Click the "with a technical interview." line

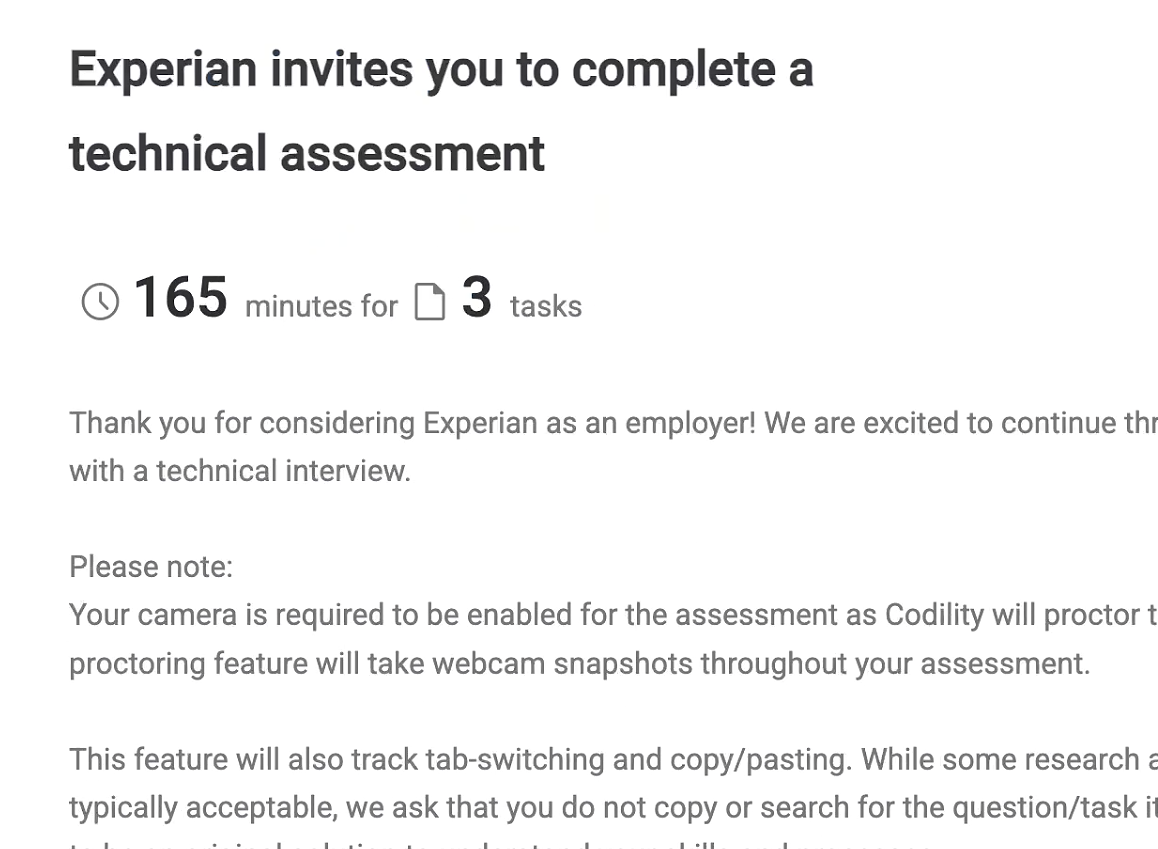(x=240, y=471)
